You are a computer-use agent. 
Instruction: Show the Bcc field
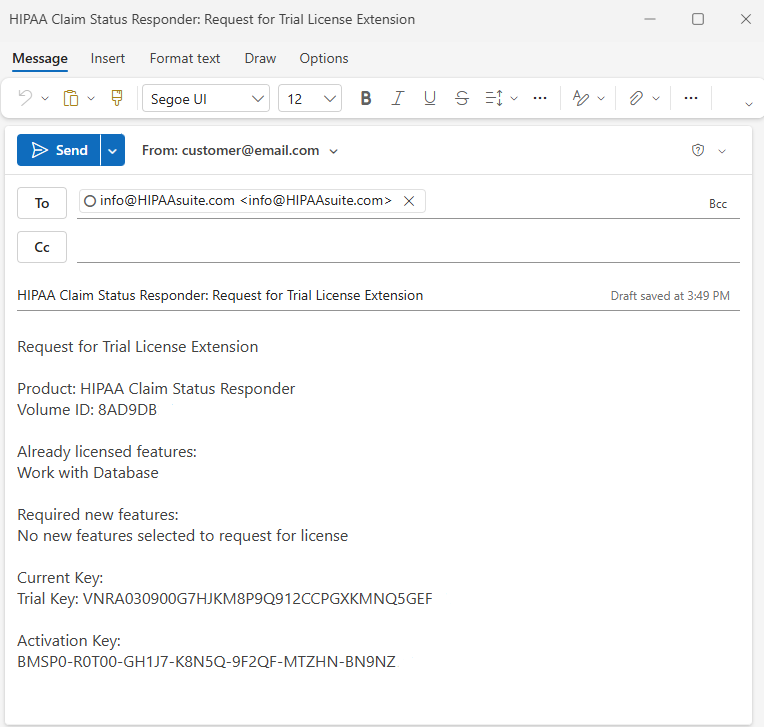pos(718,204)
